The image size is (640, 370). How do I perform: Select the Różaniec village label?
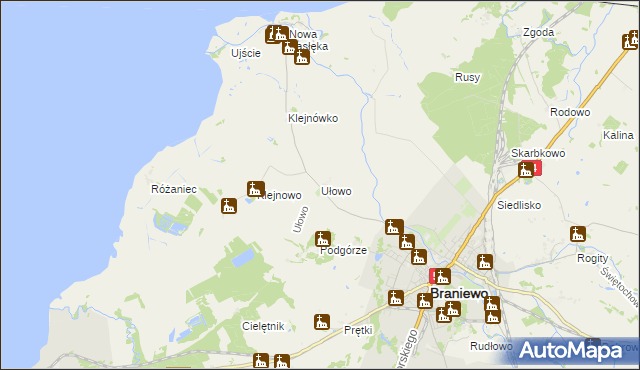tap(174, 189)
